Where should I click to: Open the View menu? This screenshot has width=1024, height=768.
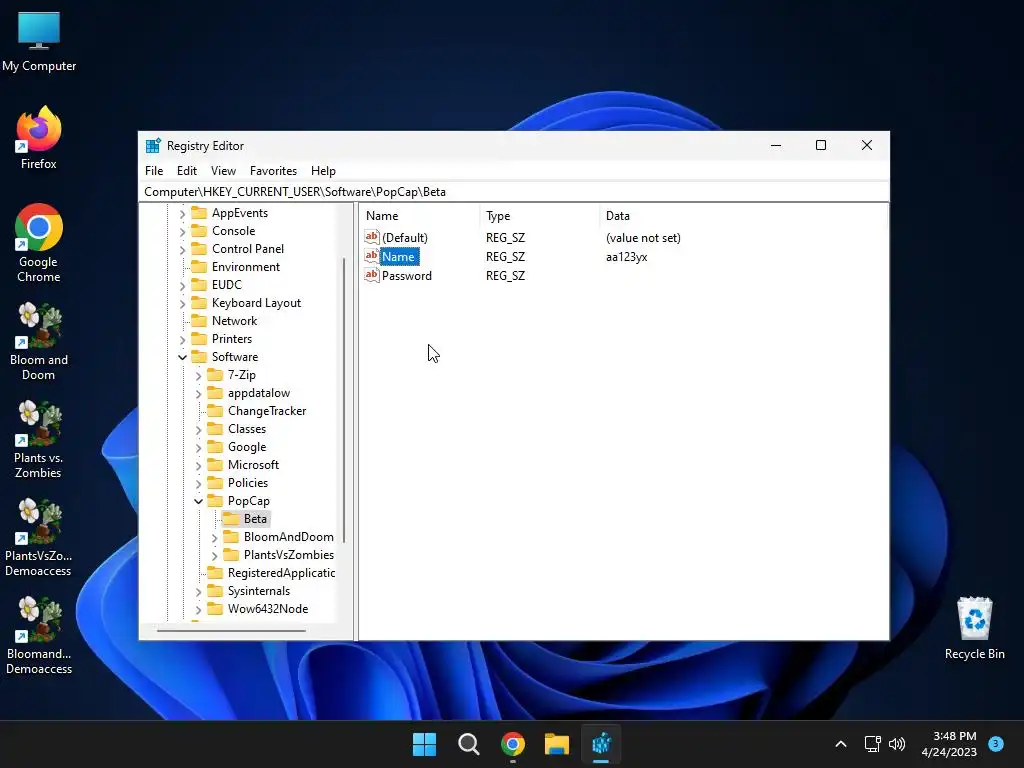[223, 170]
